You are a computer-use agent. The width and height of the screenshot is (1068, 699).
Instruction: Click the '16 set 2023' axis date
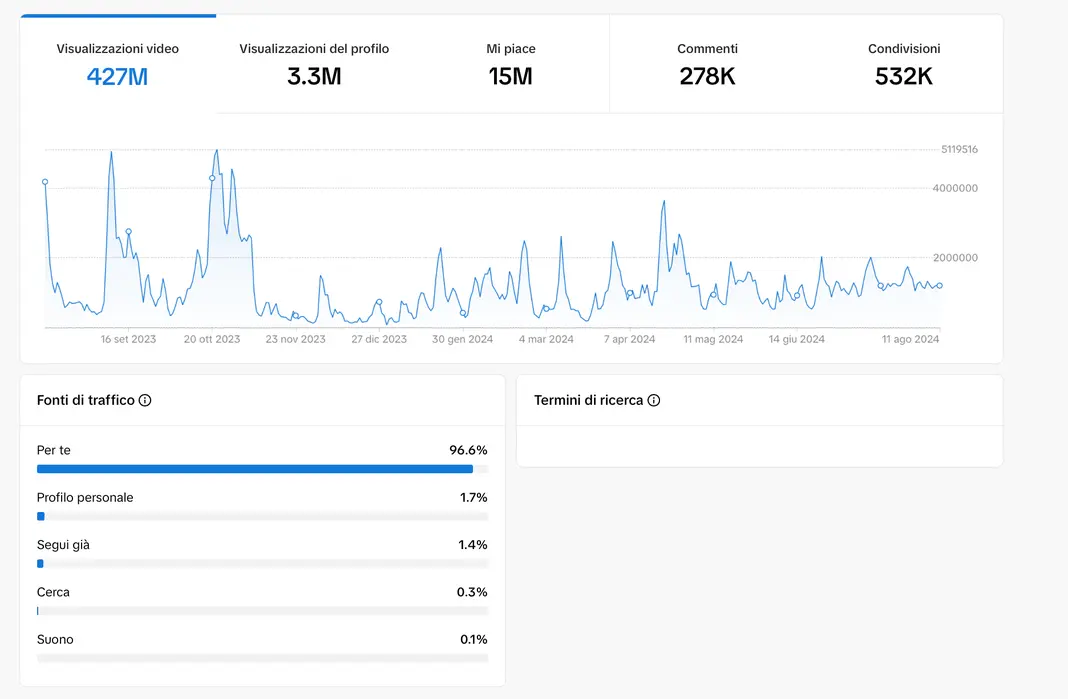click(x=128, y=339)
